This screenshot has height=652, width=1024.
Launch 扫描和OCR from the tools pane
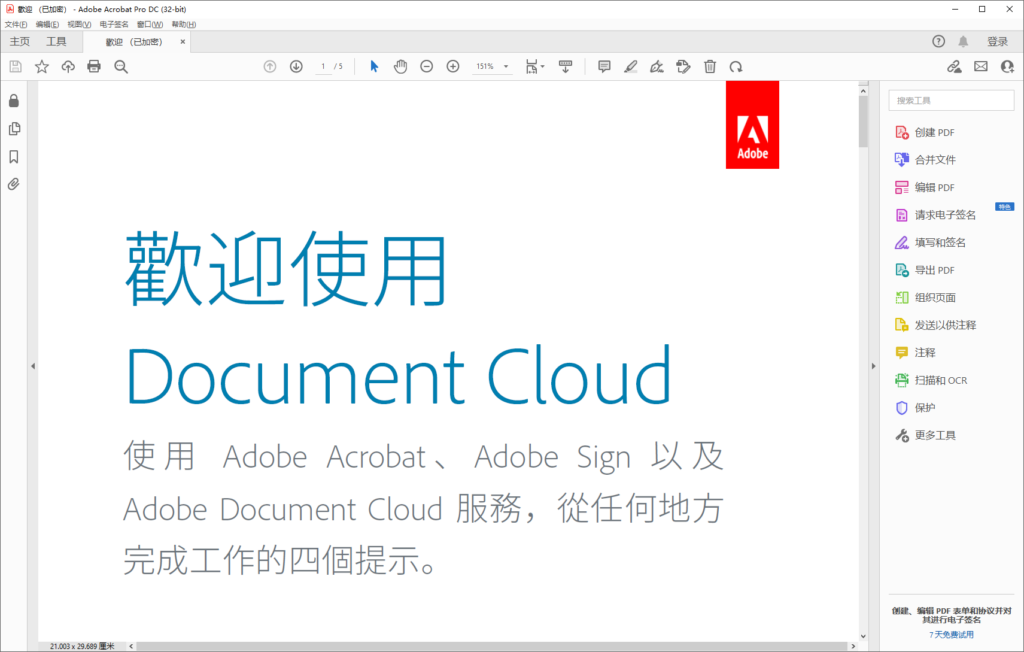(940, 380)
